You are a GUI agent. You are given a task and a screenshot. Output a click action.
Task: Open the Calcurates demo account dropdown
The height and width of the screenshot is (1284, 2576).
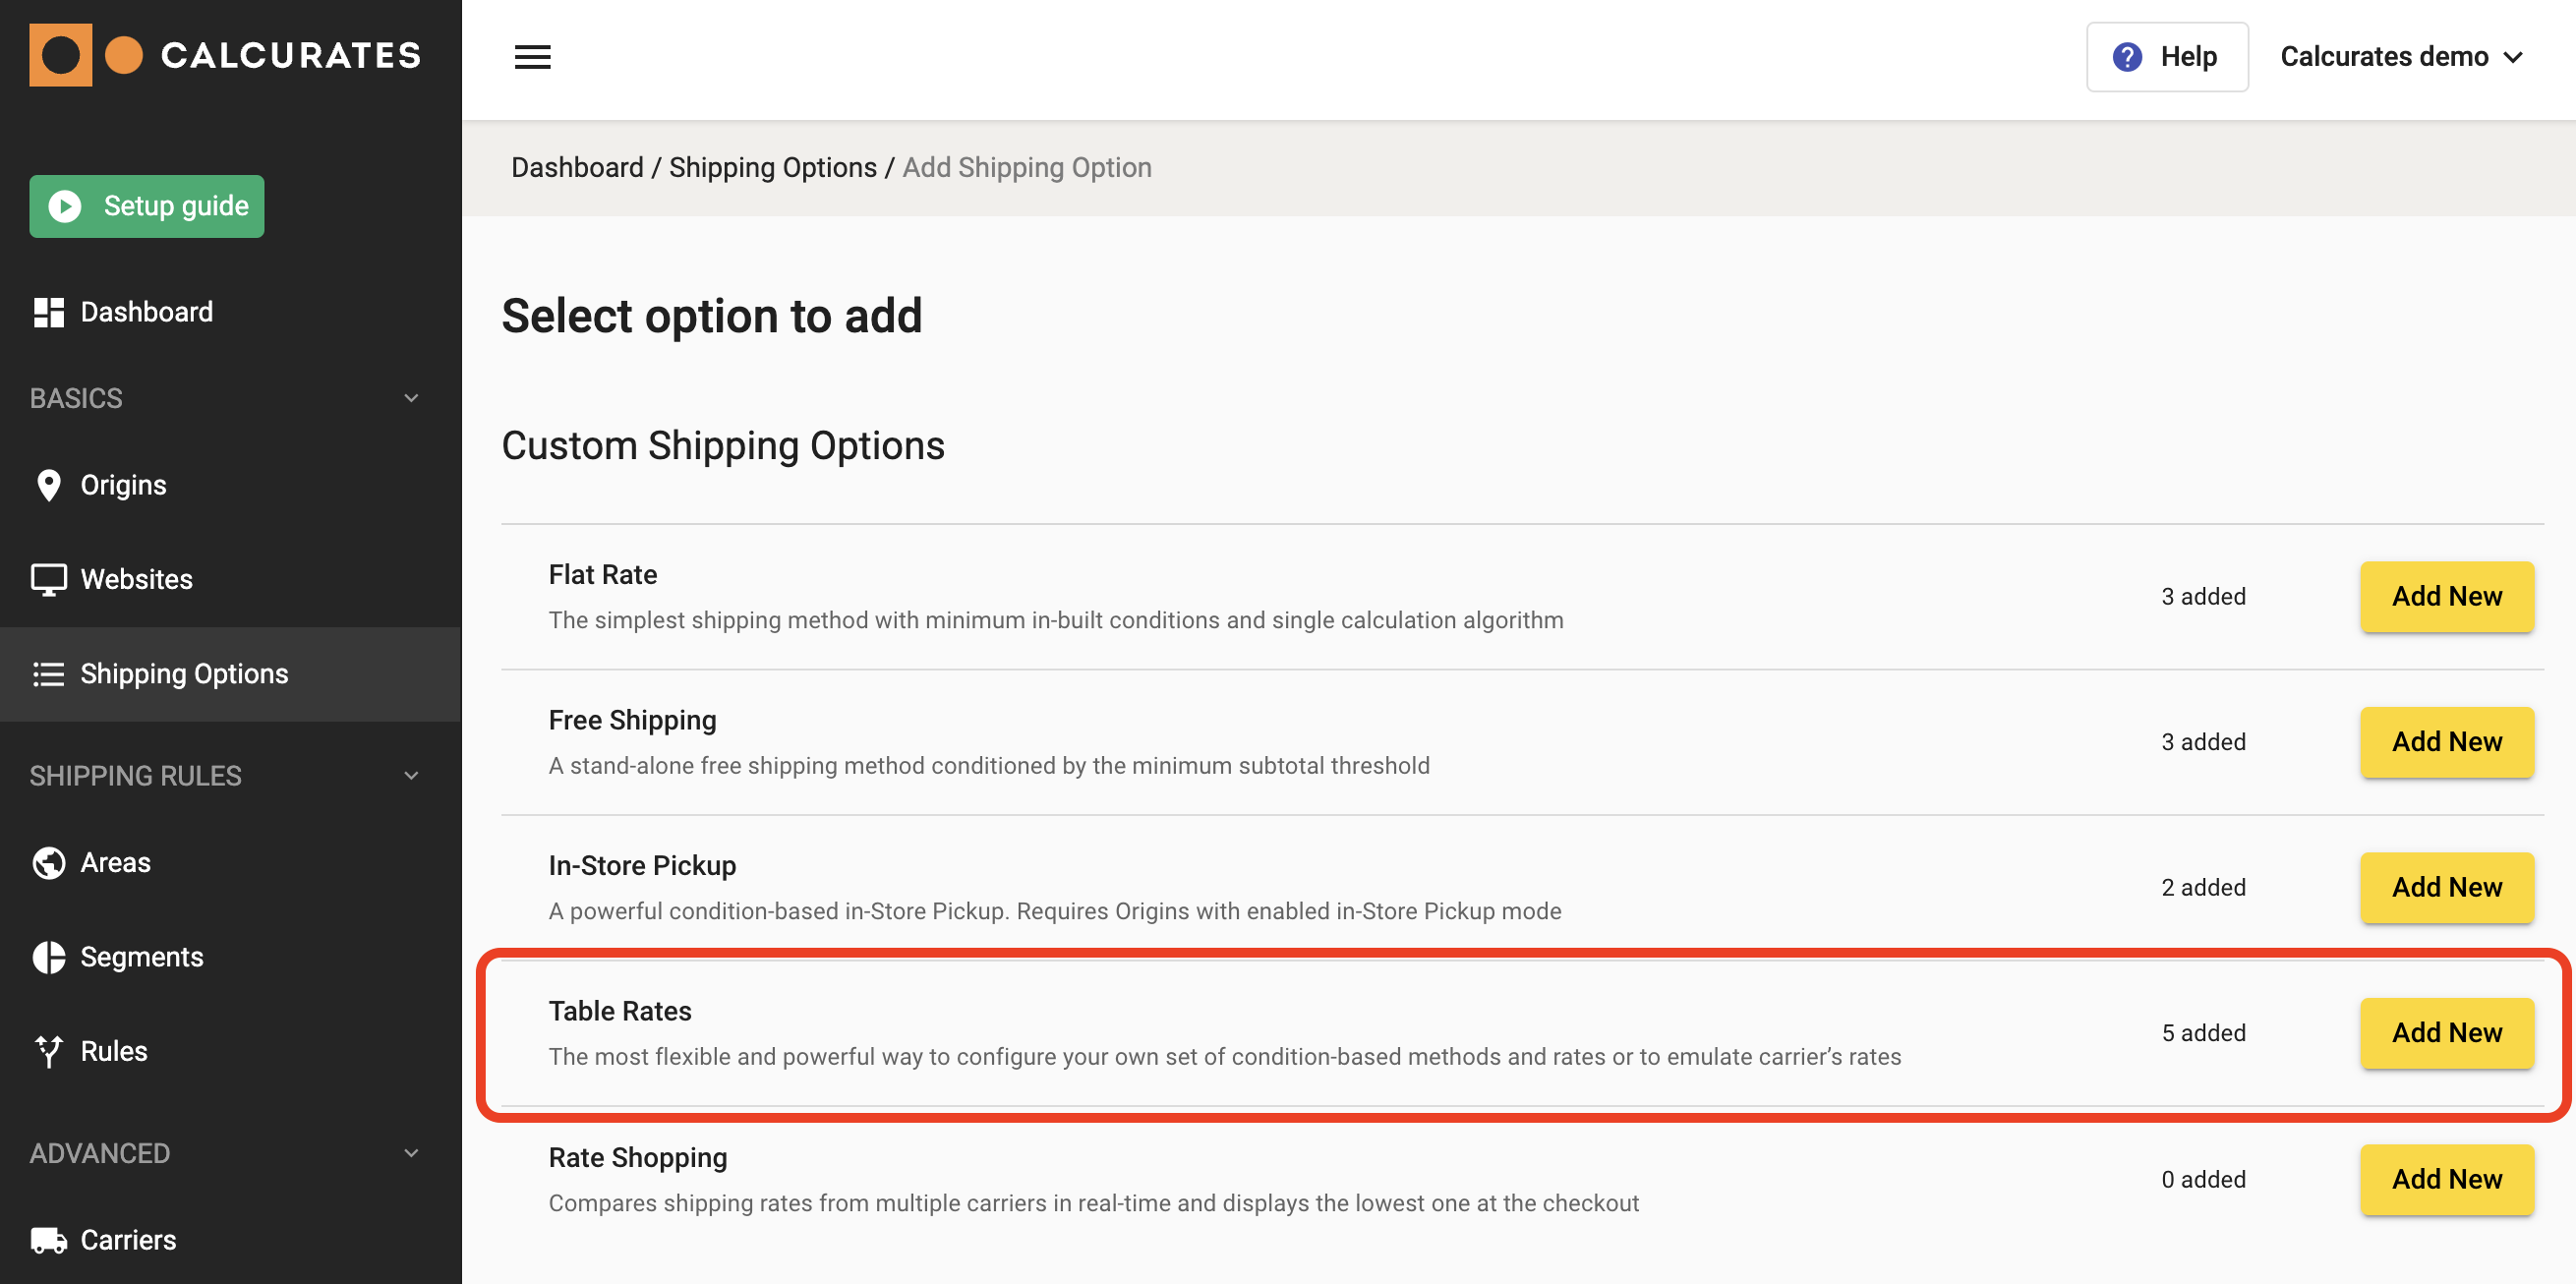tap(2402, 57)
